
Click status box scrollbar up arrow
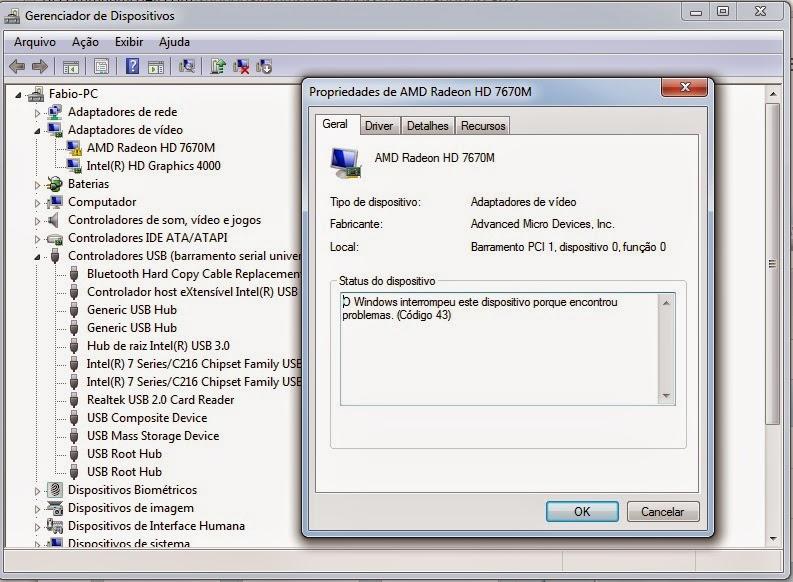(x=666, y=303)
